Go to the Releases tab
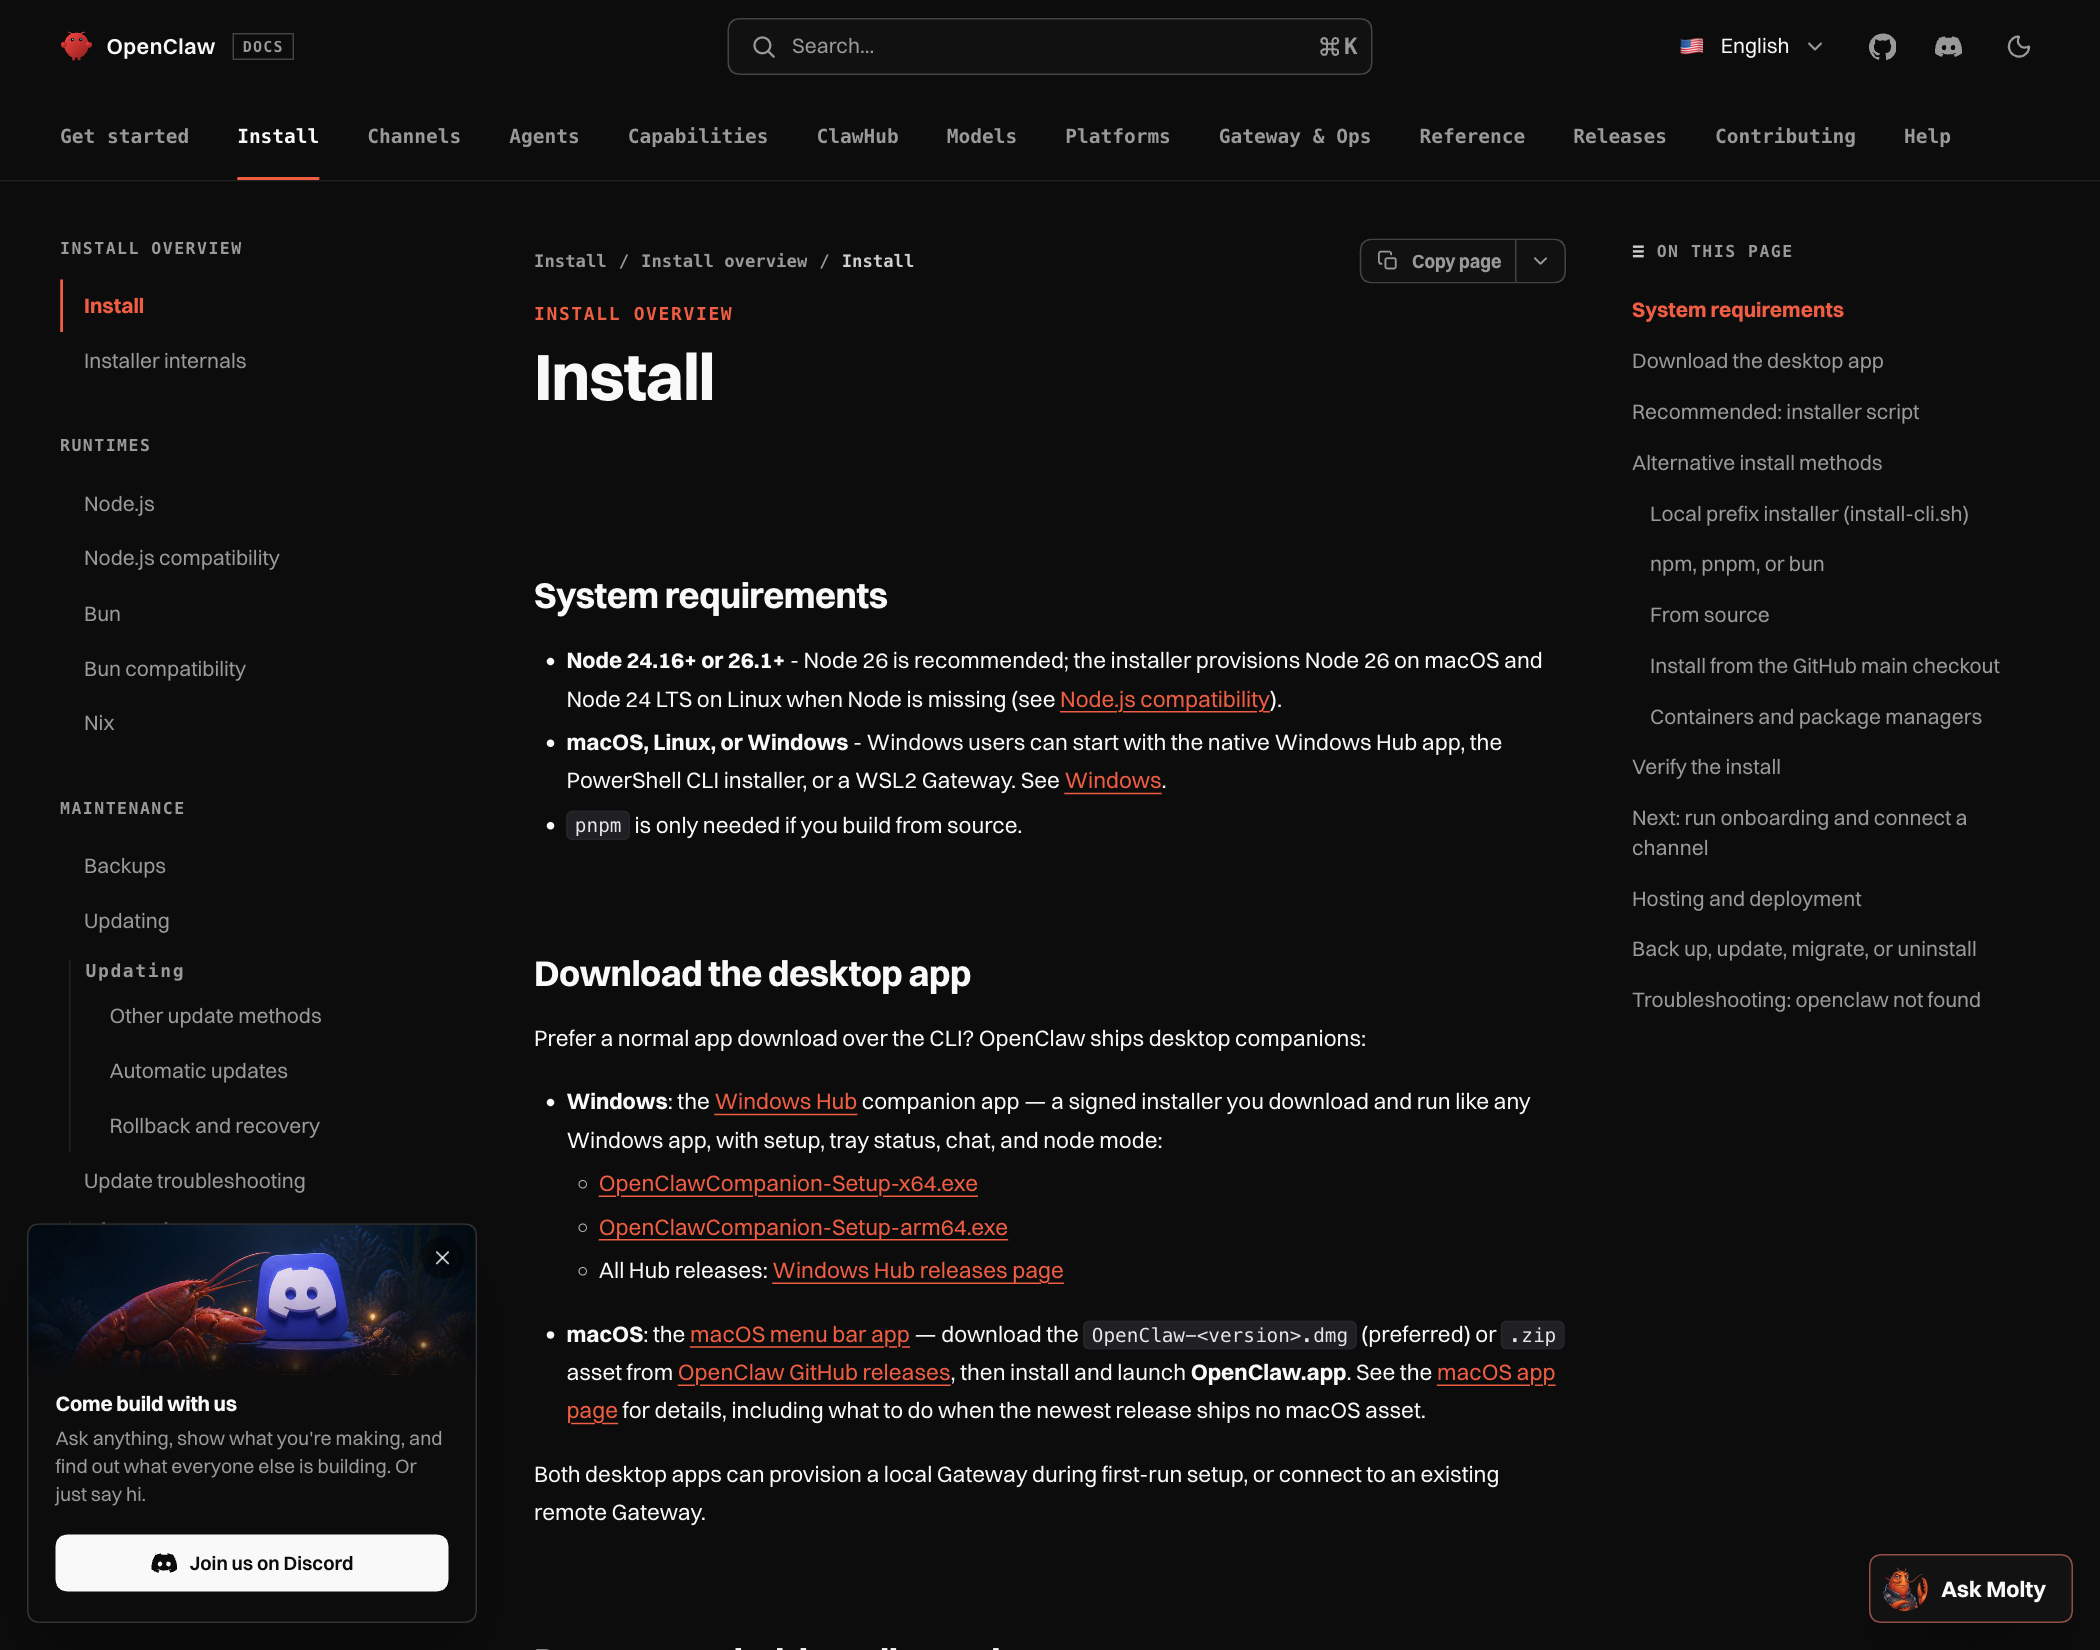 click(x=1619, y=136)
